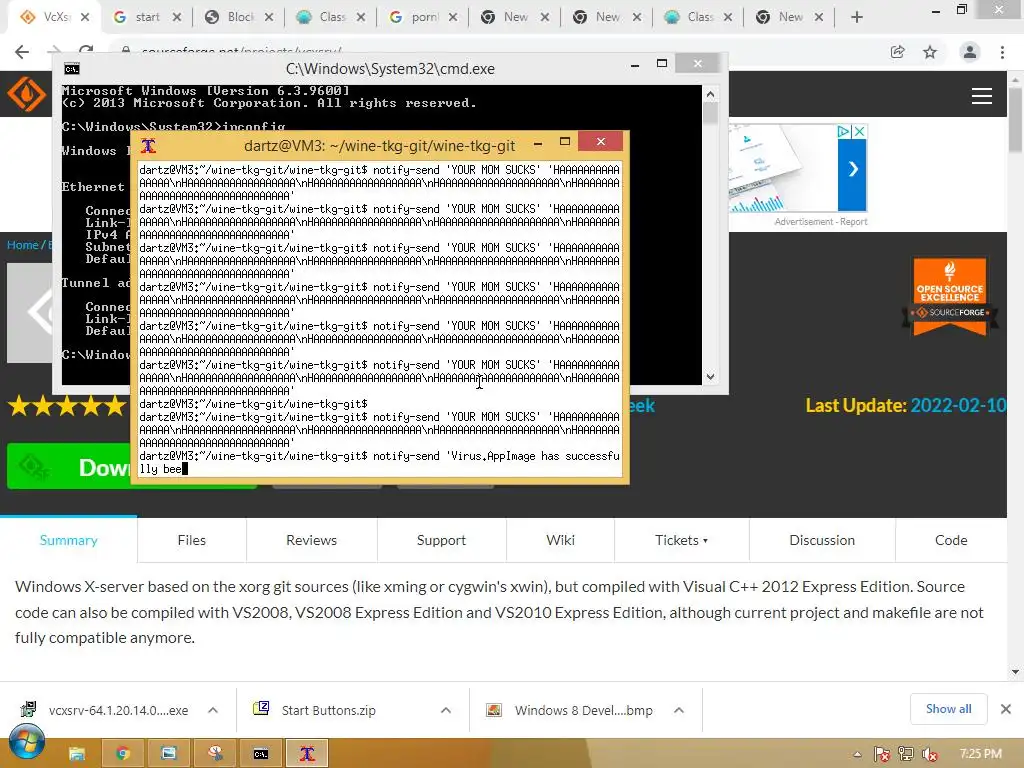The width and height of the screenshot is (1024, 768).
Task: Click the Home breadcrumb link
Action: 23,245
